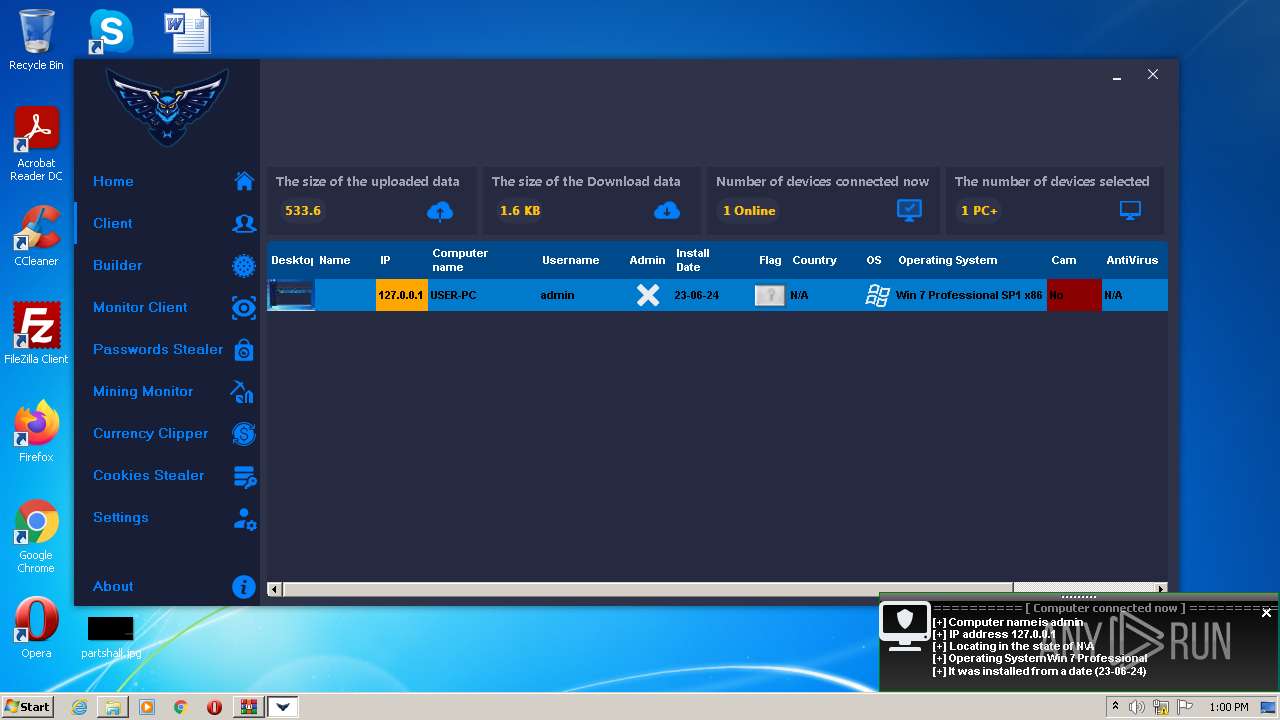The height and width of the screenshot is (720, 1280).
Task: Open the Google Chrome desktop shortcut
Action: 36,536
